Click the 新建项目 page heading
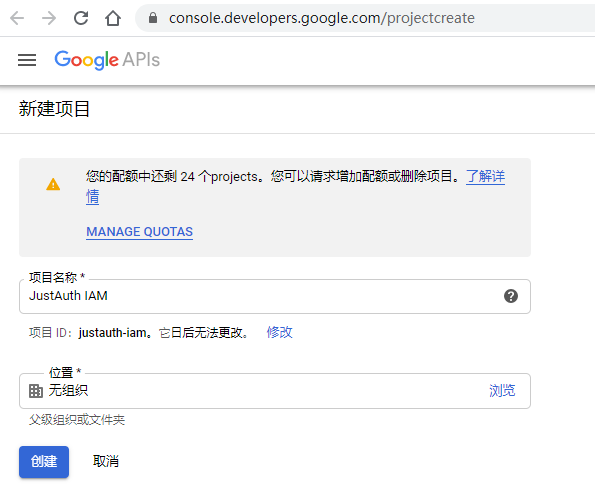 tap(54, 109)
